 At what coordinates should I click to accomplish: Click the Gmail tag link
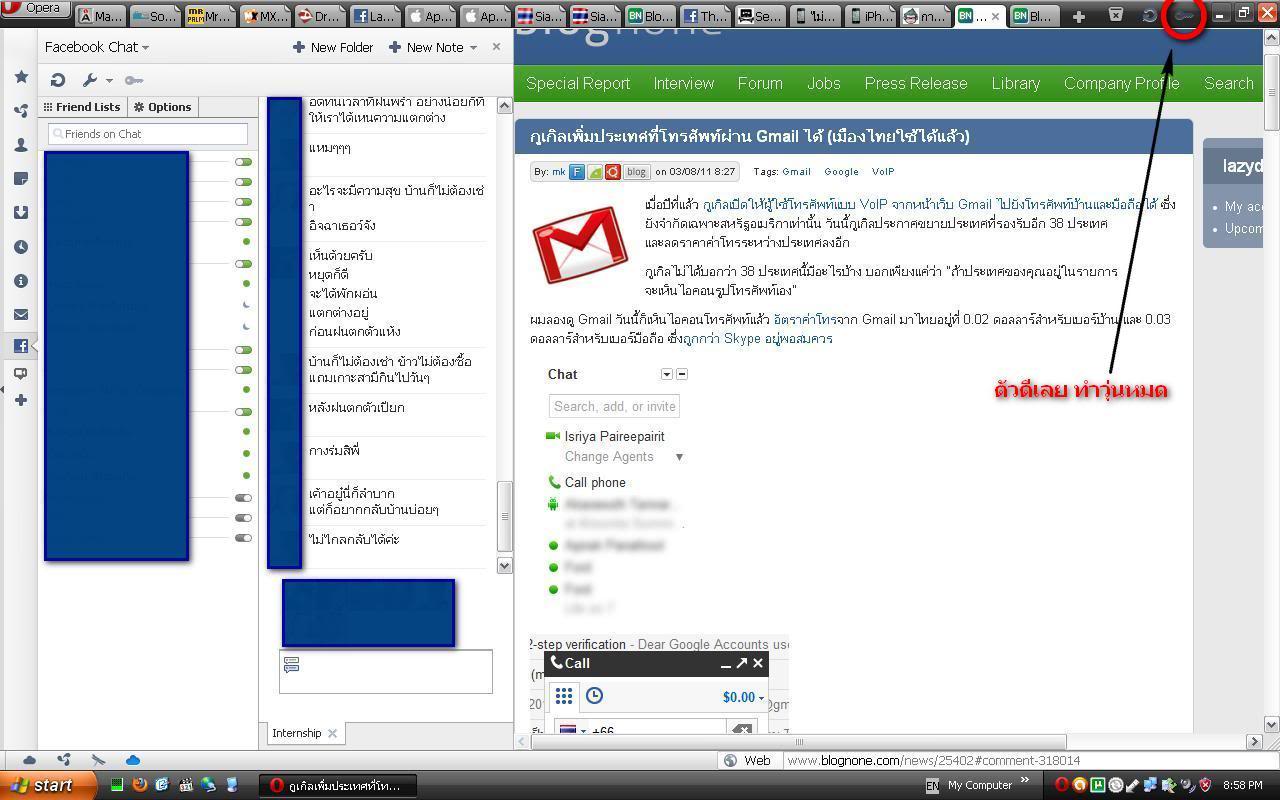coord(796,172)
